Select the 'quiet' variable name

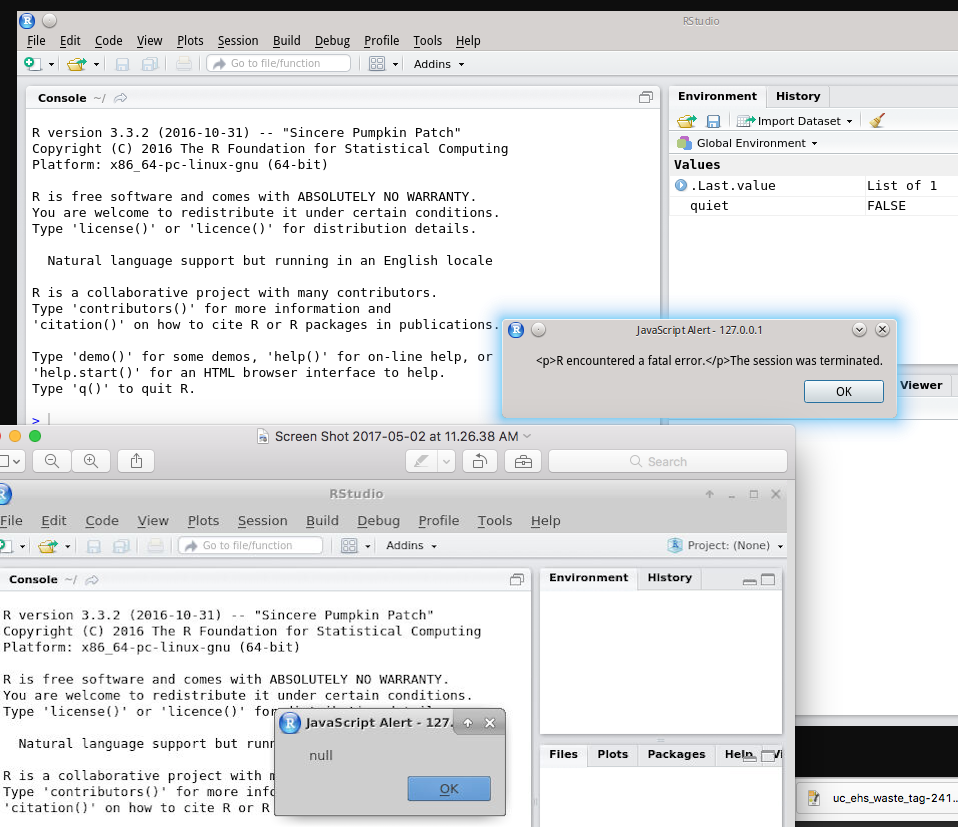(x=709, y=206)
